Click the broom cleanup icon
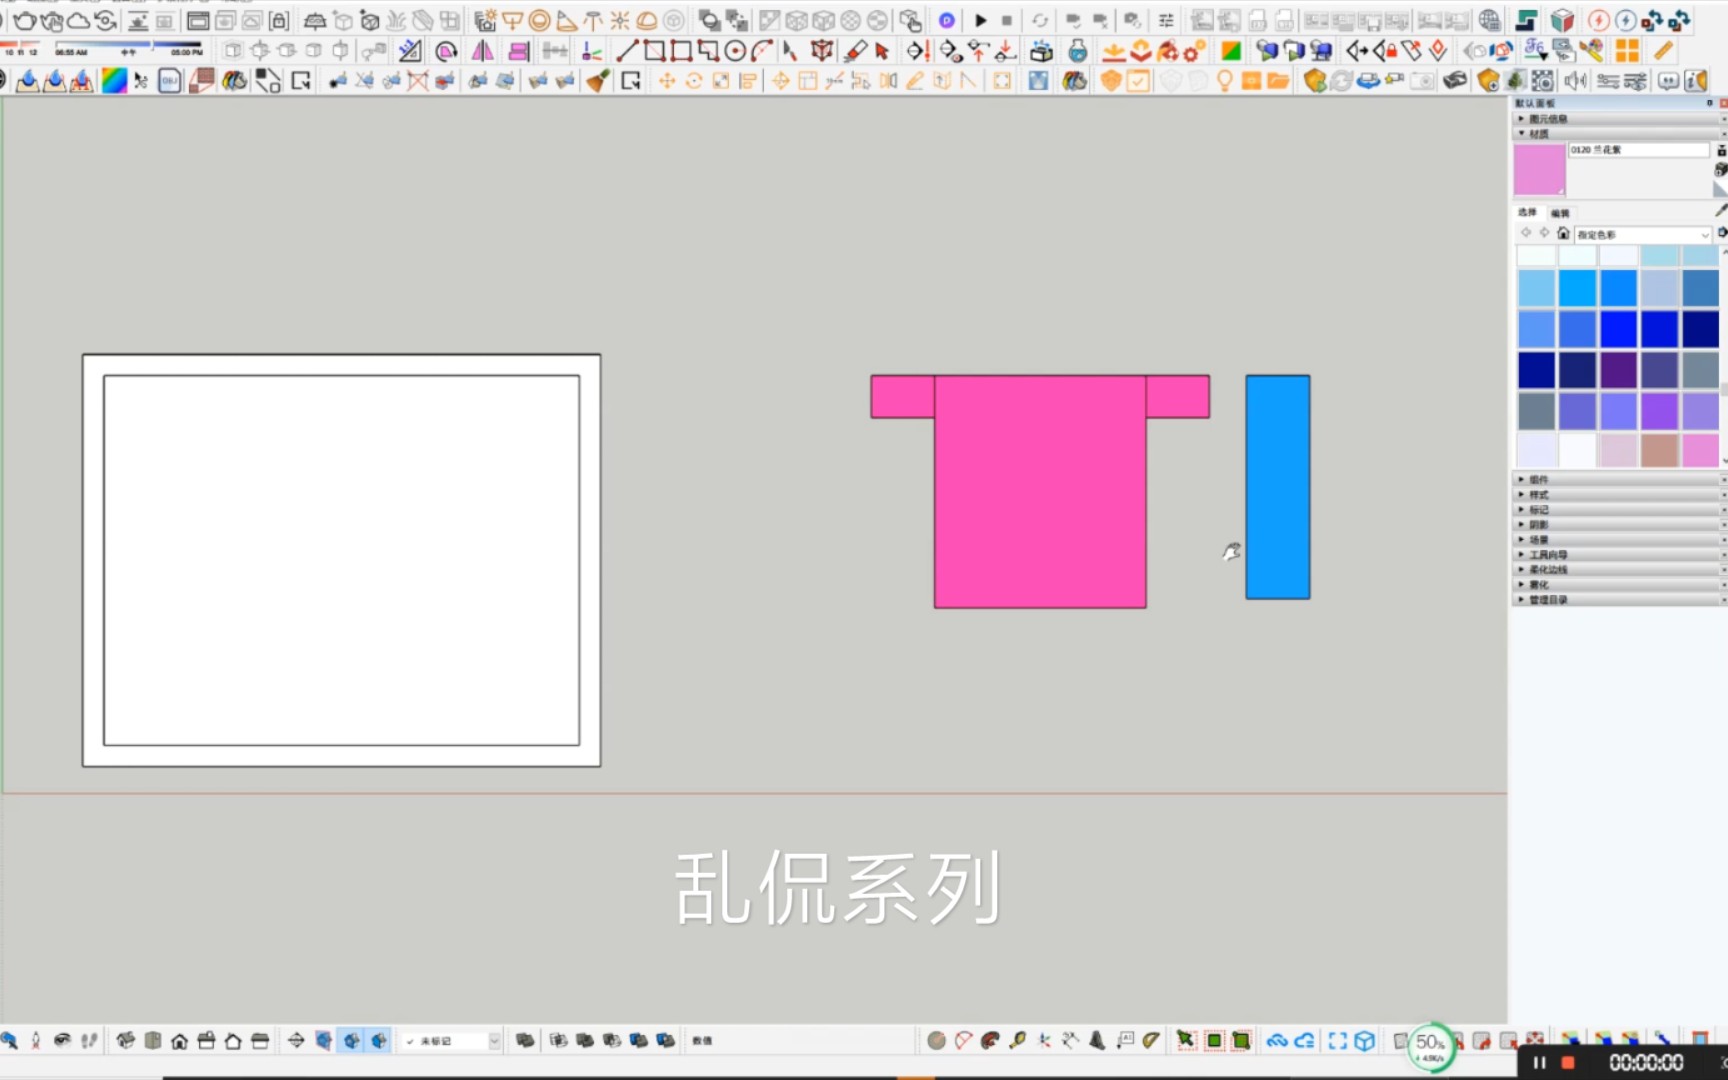Screen dimensions: 1728x1080 (598, 81)
